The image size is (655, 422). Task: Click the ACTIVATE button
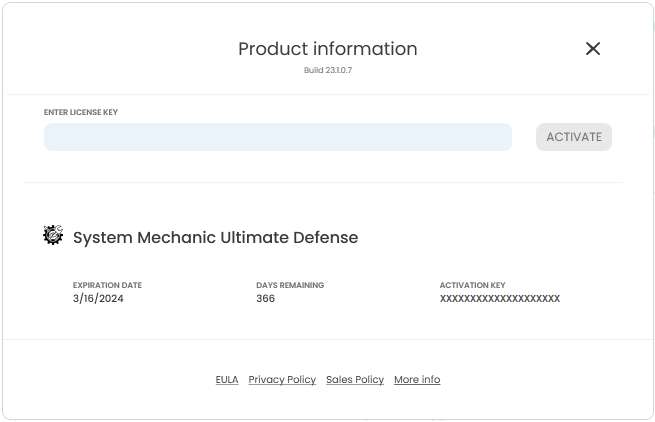574,137
